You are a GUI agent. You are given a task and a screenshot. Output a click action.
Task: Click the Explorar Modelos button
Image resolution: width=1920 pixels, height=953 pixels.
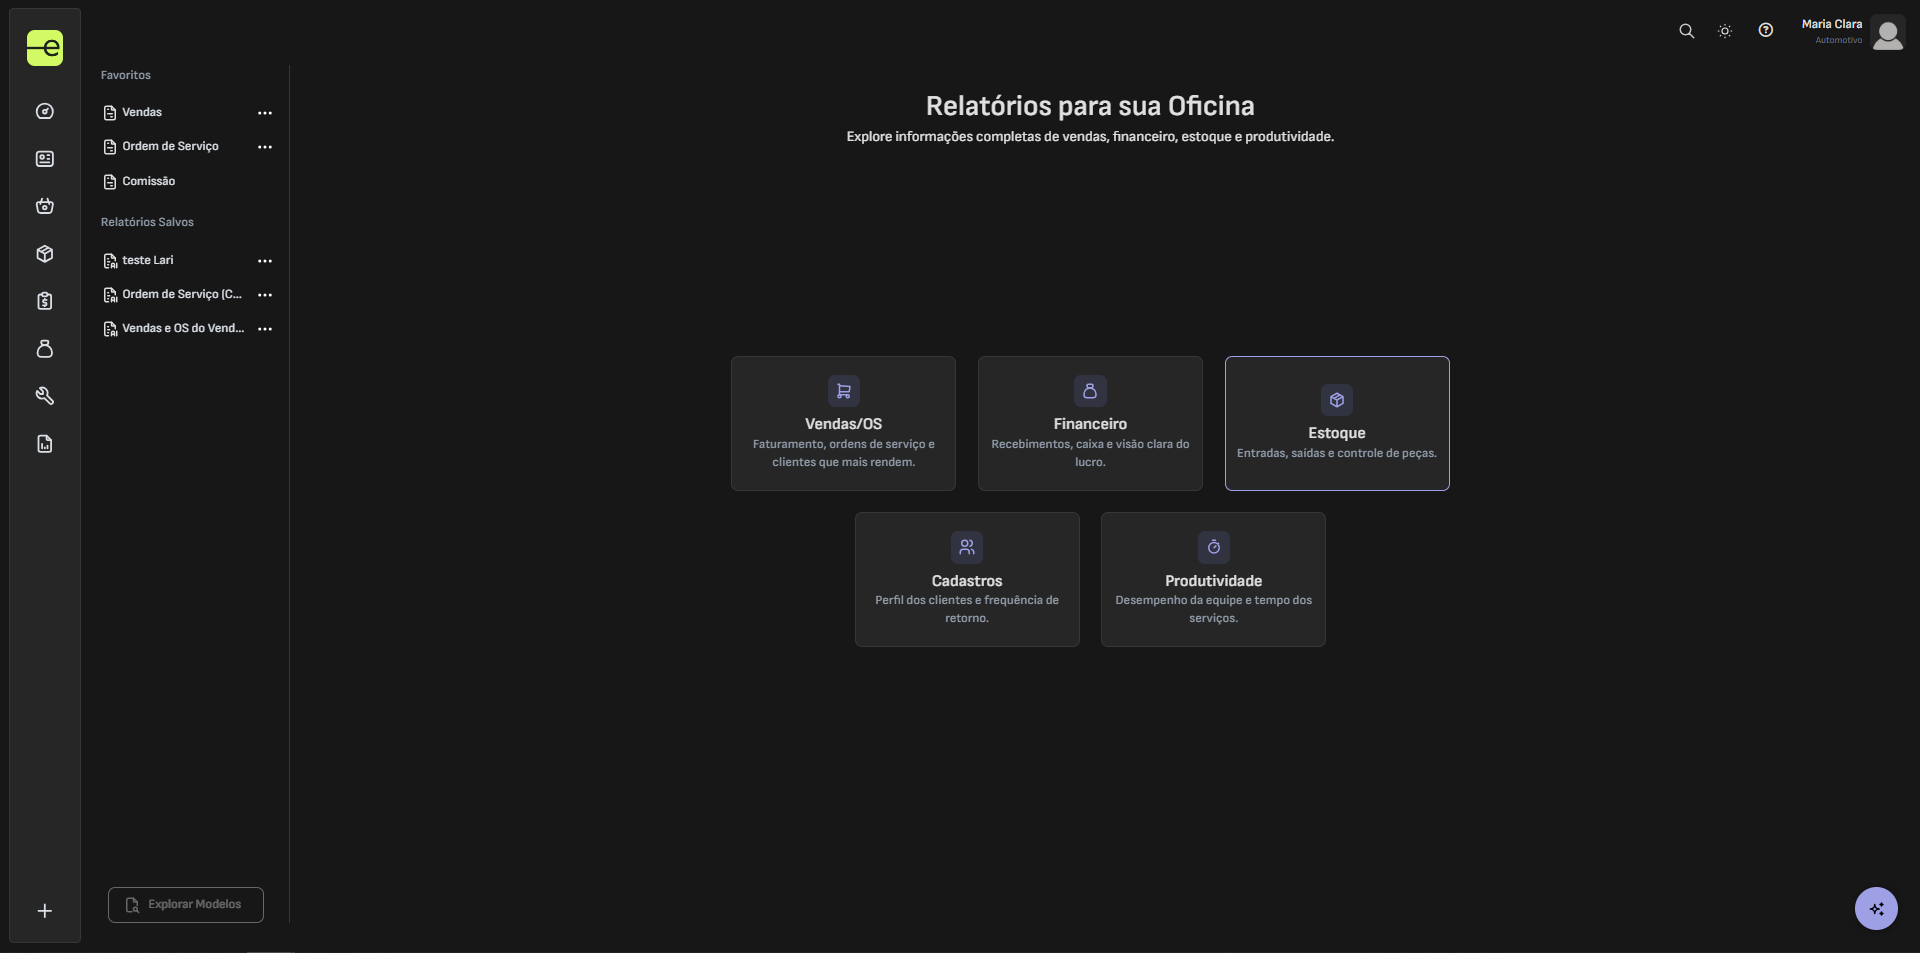point(186,905)
